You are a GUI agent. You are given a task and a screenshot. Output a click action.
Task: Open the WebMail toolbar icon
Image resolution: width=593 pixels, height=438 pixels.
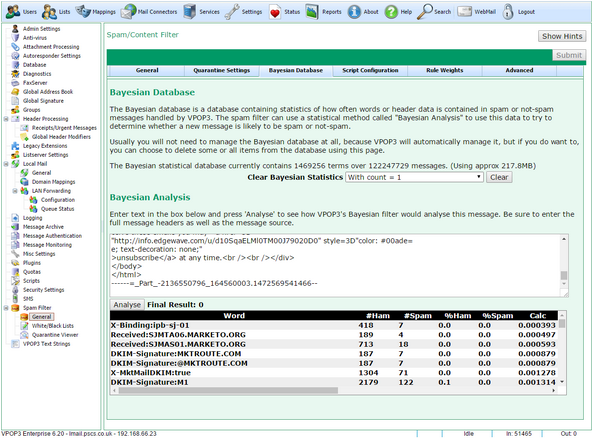pos(464,12)
